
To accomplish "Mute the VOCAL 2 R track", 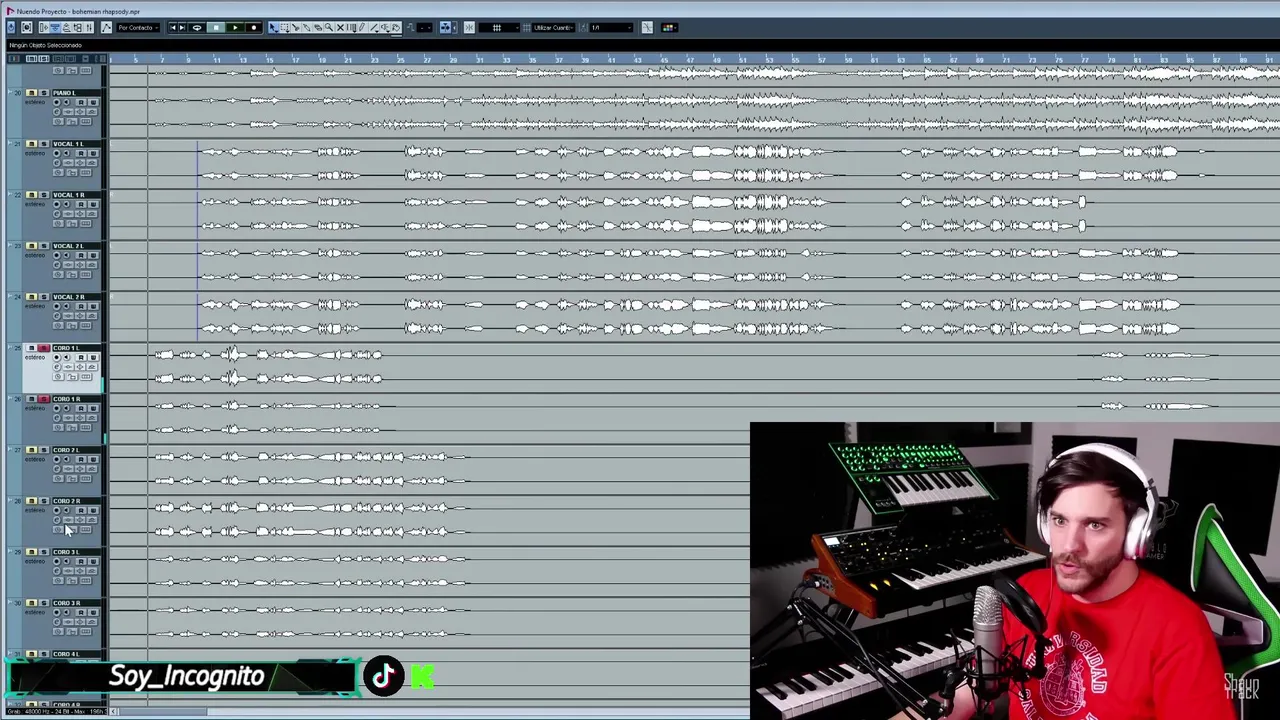I will point(31,297).
